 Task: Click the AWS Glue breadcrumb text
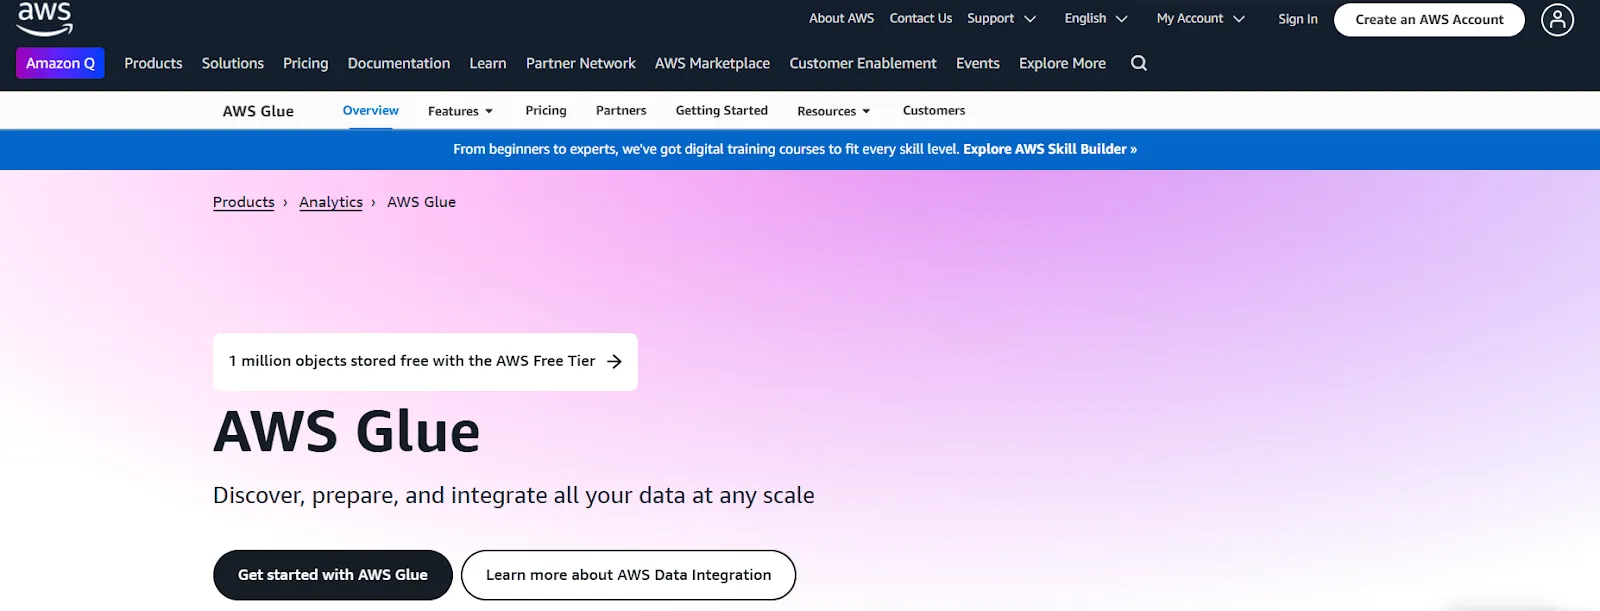pyautogui.click(x=421, y=202)
